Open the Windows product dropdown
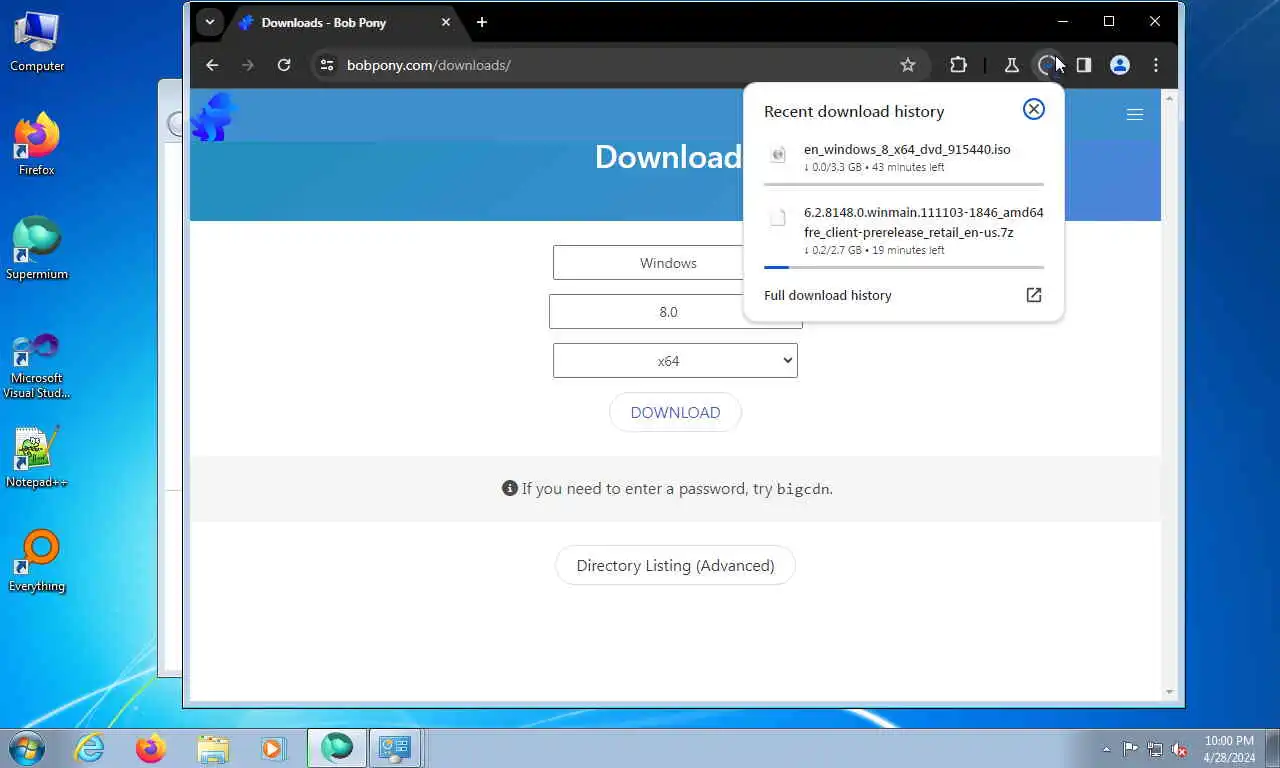The image size is (1280, 768). click(x=650, y=263)
